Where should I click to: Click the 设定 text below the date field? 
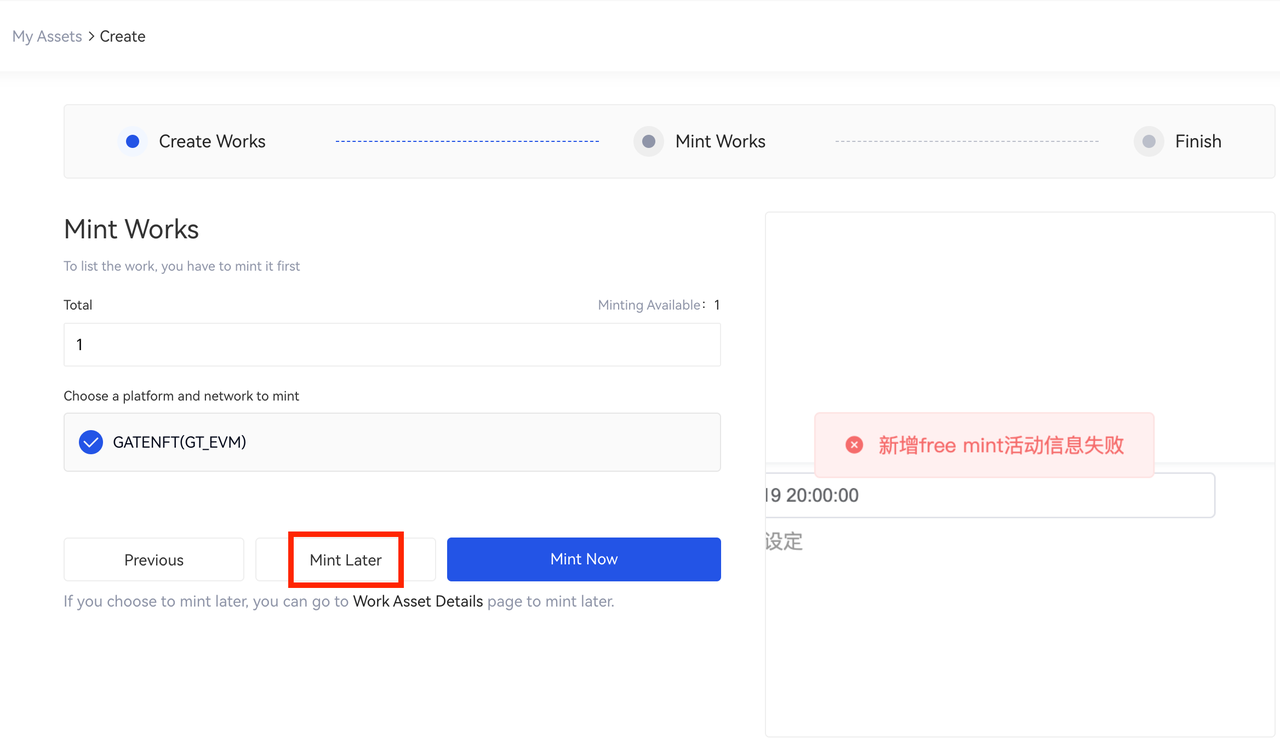click(784, 542)
